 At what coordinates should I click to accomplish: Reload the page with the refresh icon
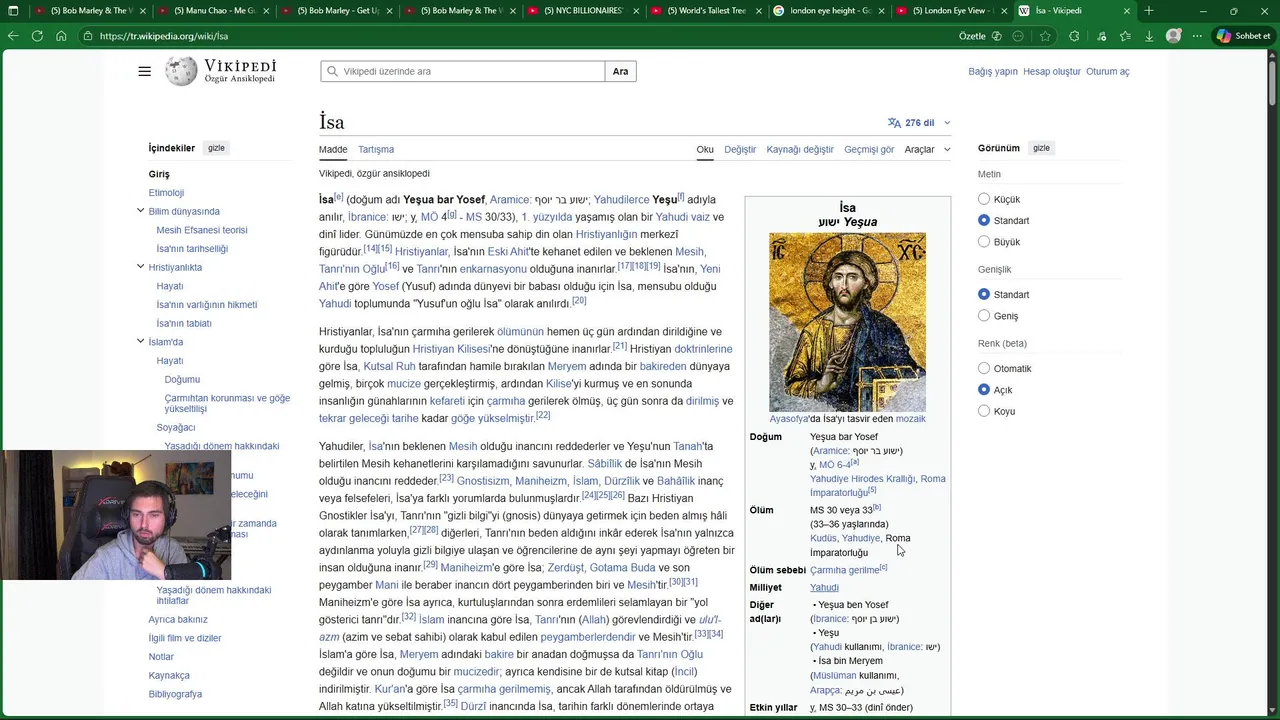click(37, 36)
